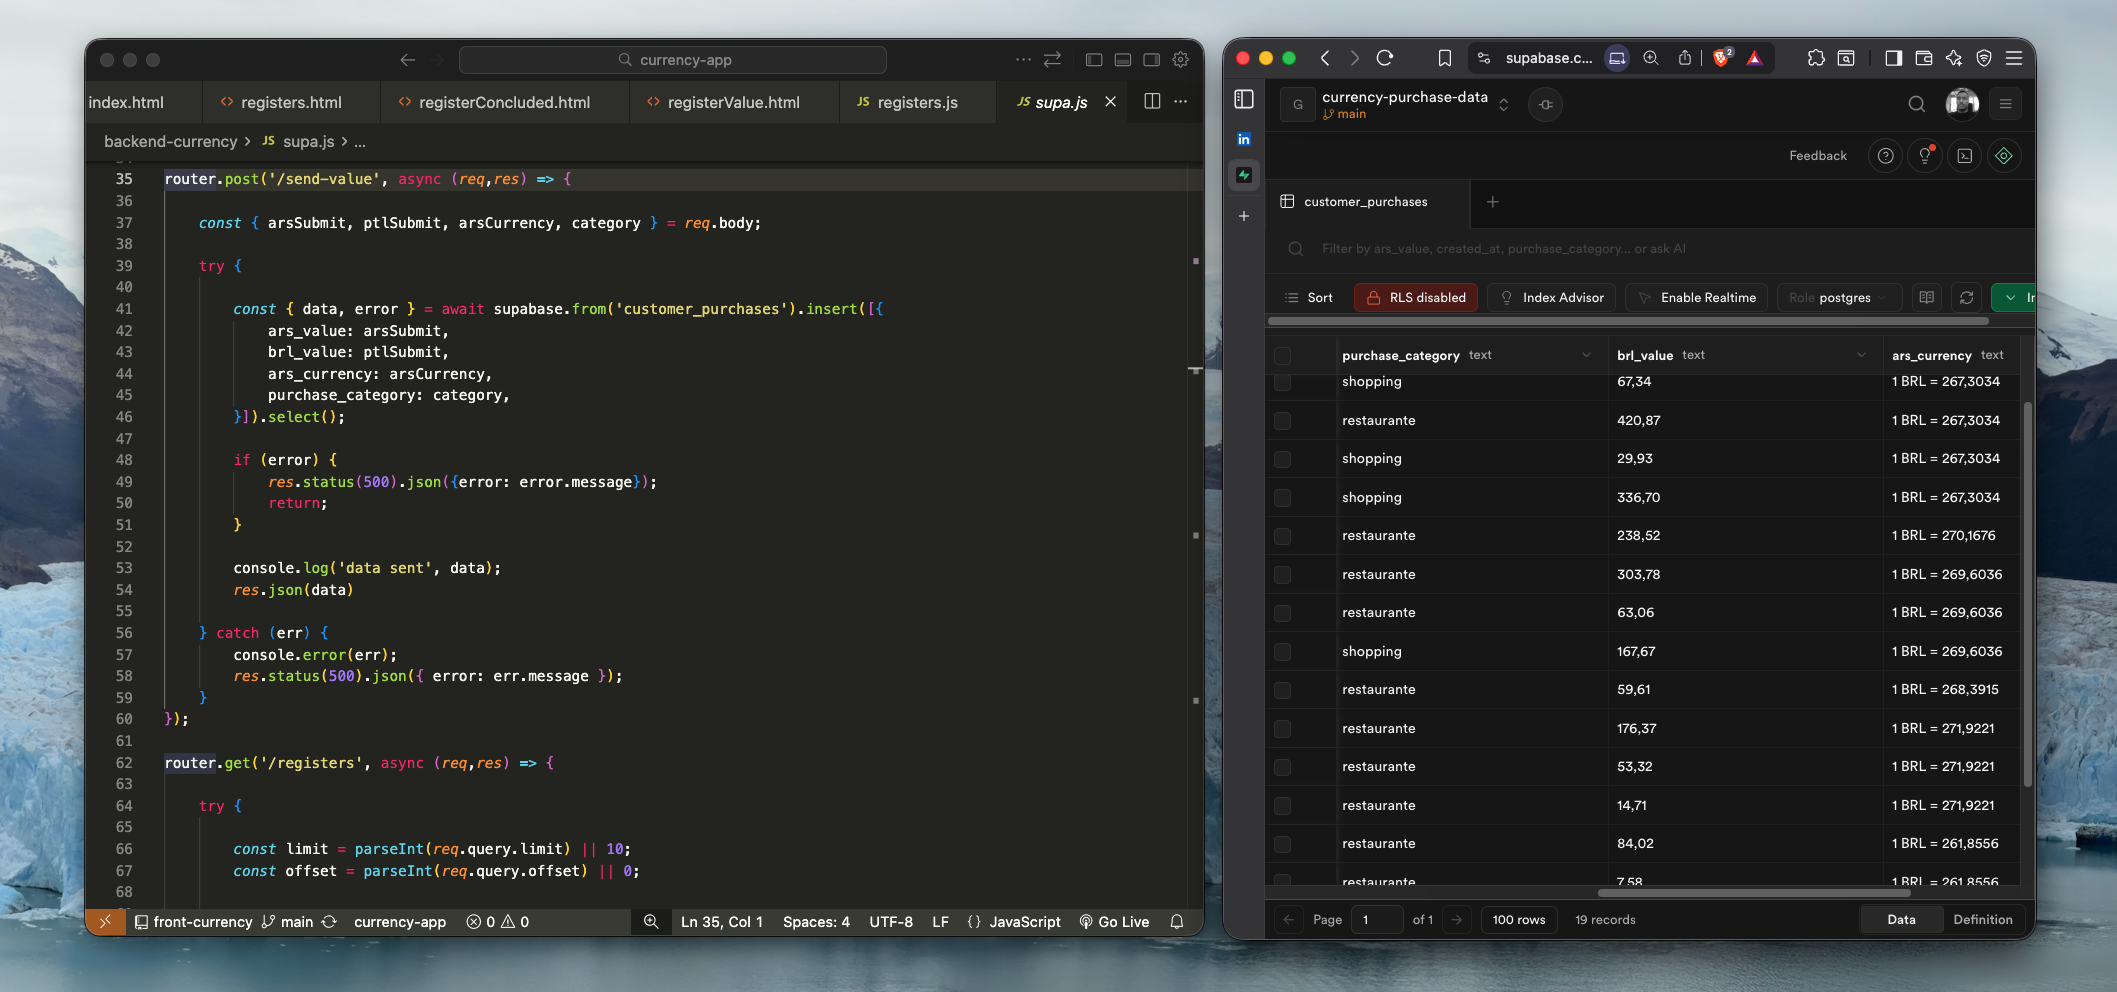The width and height of the screenshot is (2117, 992).
Task: Switch to registerConcluded.html tab
Action: point(504,102)
